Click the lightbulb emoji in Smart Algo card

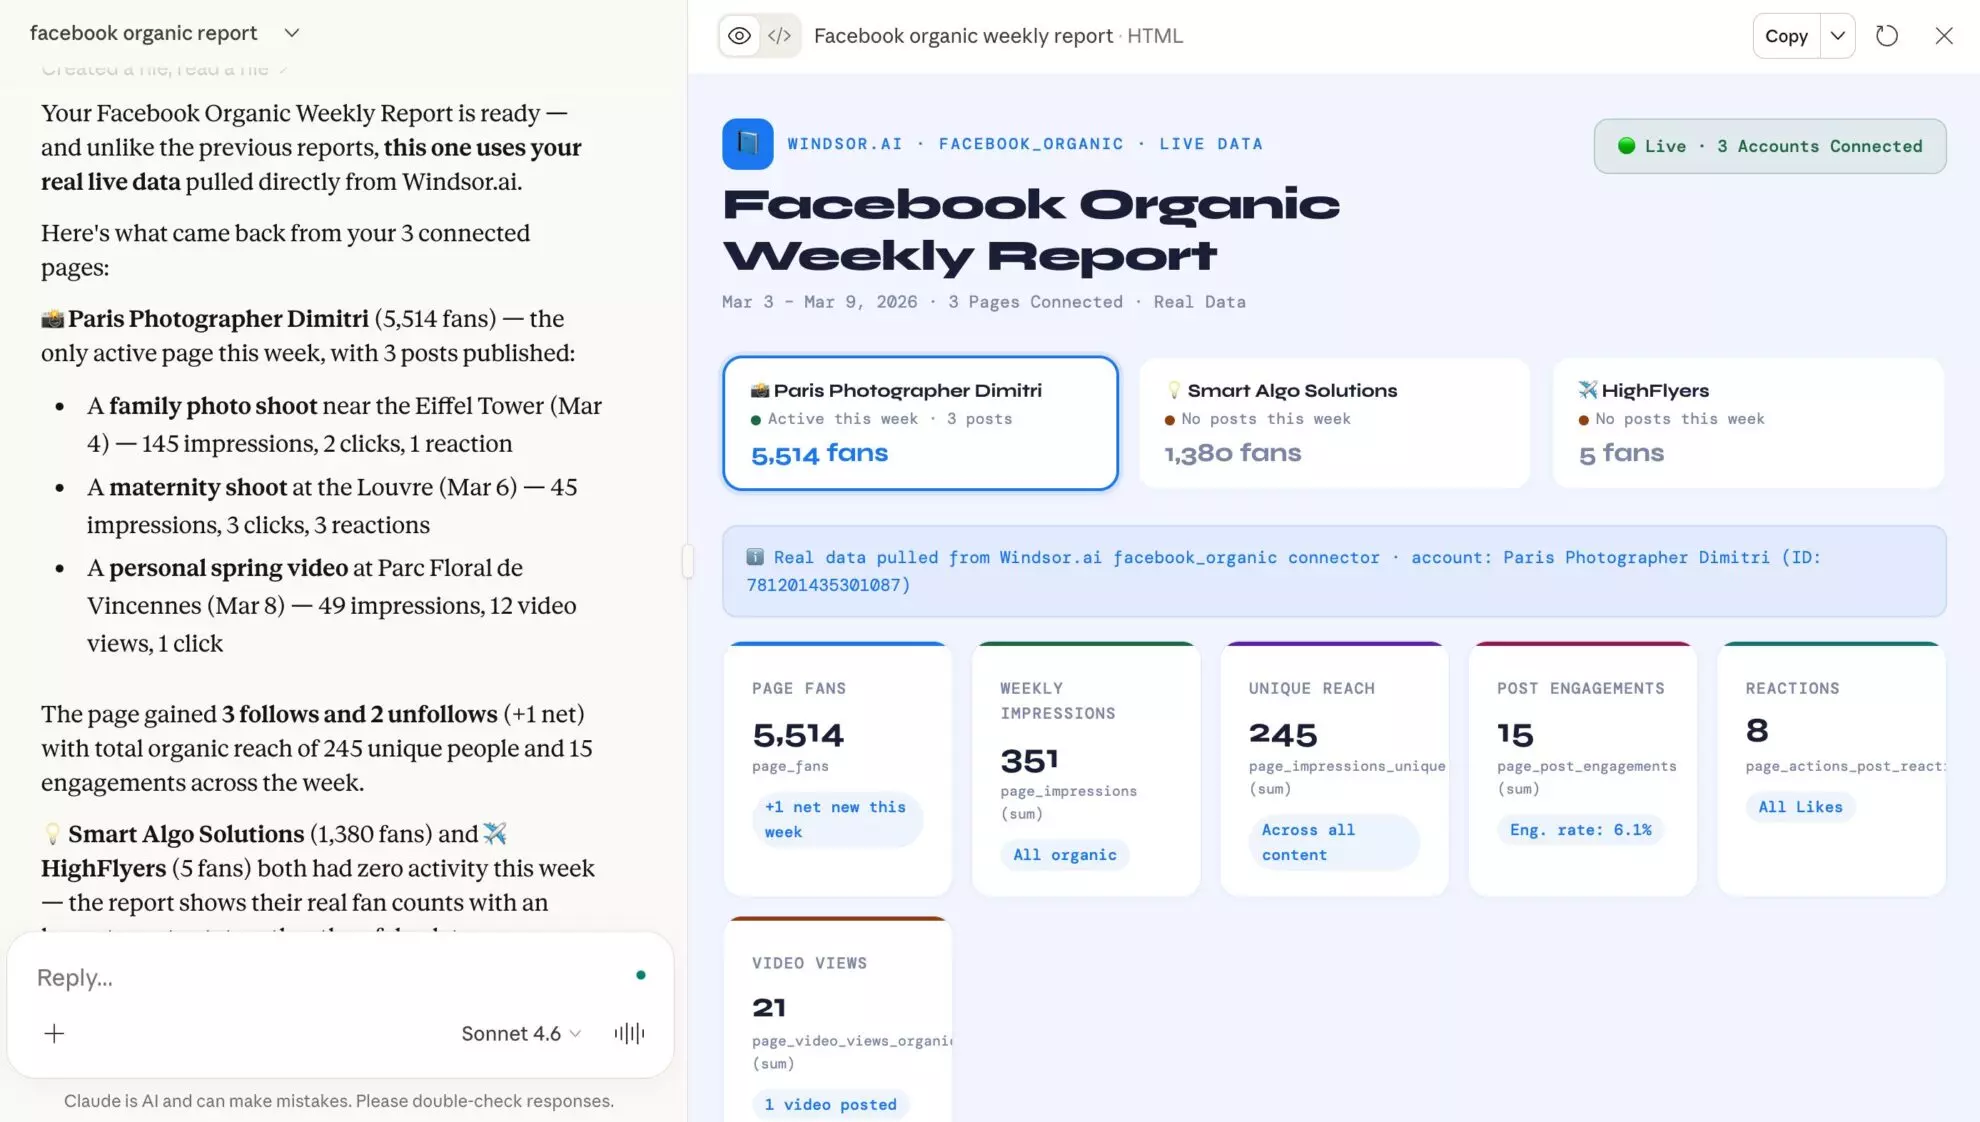tap(1174, 390)
